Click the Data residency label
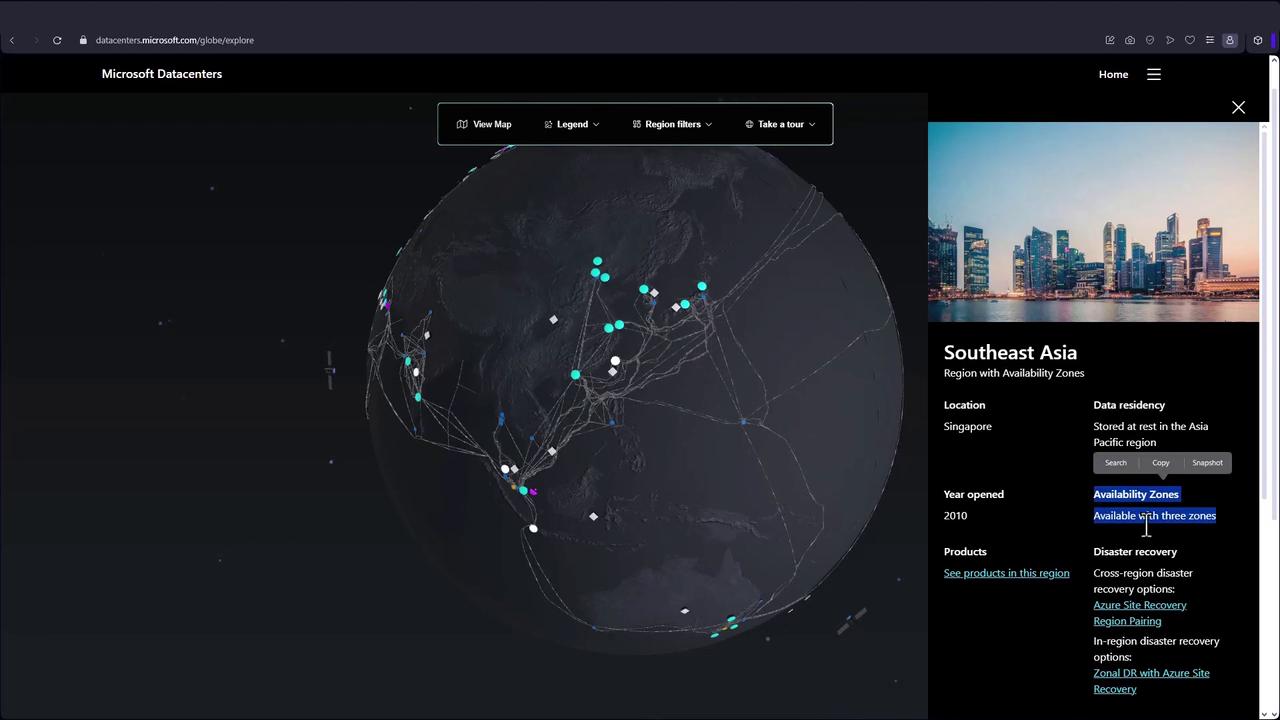This screenshot has height=720, width=1280. (1129, 405)
